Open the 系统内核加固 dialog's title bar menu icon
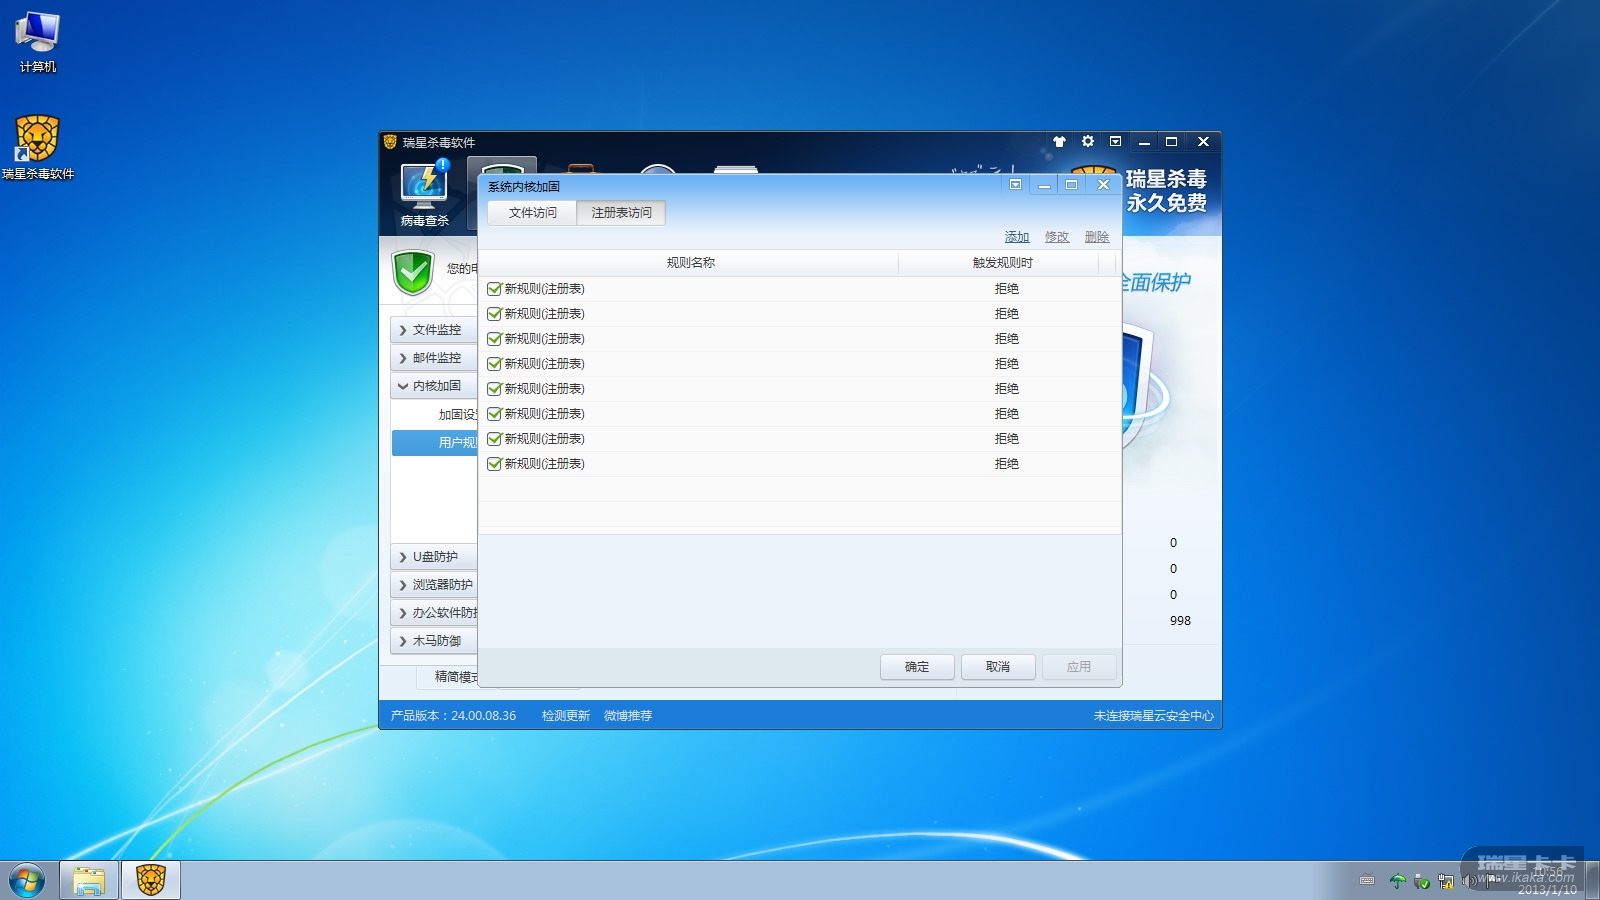The width and height of the screenshot is (1600, 900). pos(1015,185)
